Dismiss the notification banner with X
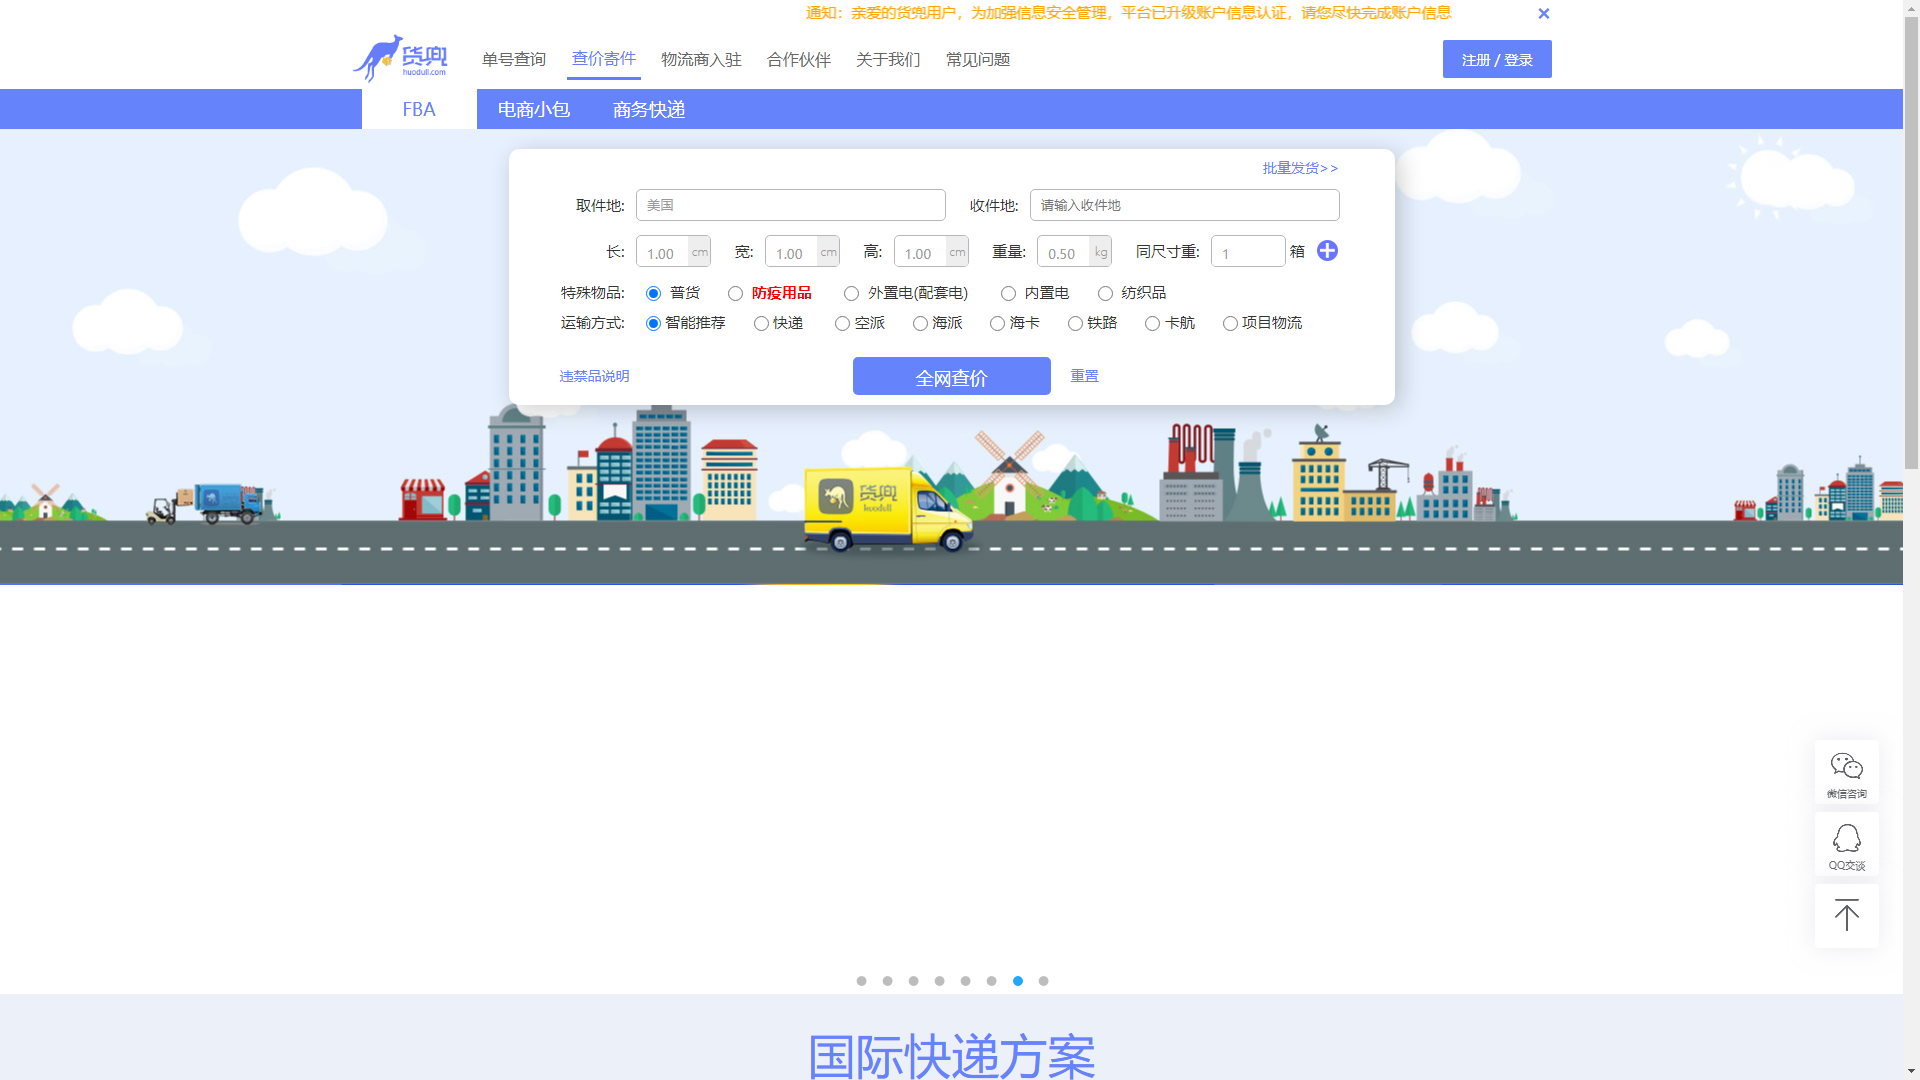This screenshot has height=1080, width=1920. point(1543,14)
